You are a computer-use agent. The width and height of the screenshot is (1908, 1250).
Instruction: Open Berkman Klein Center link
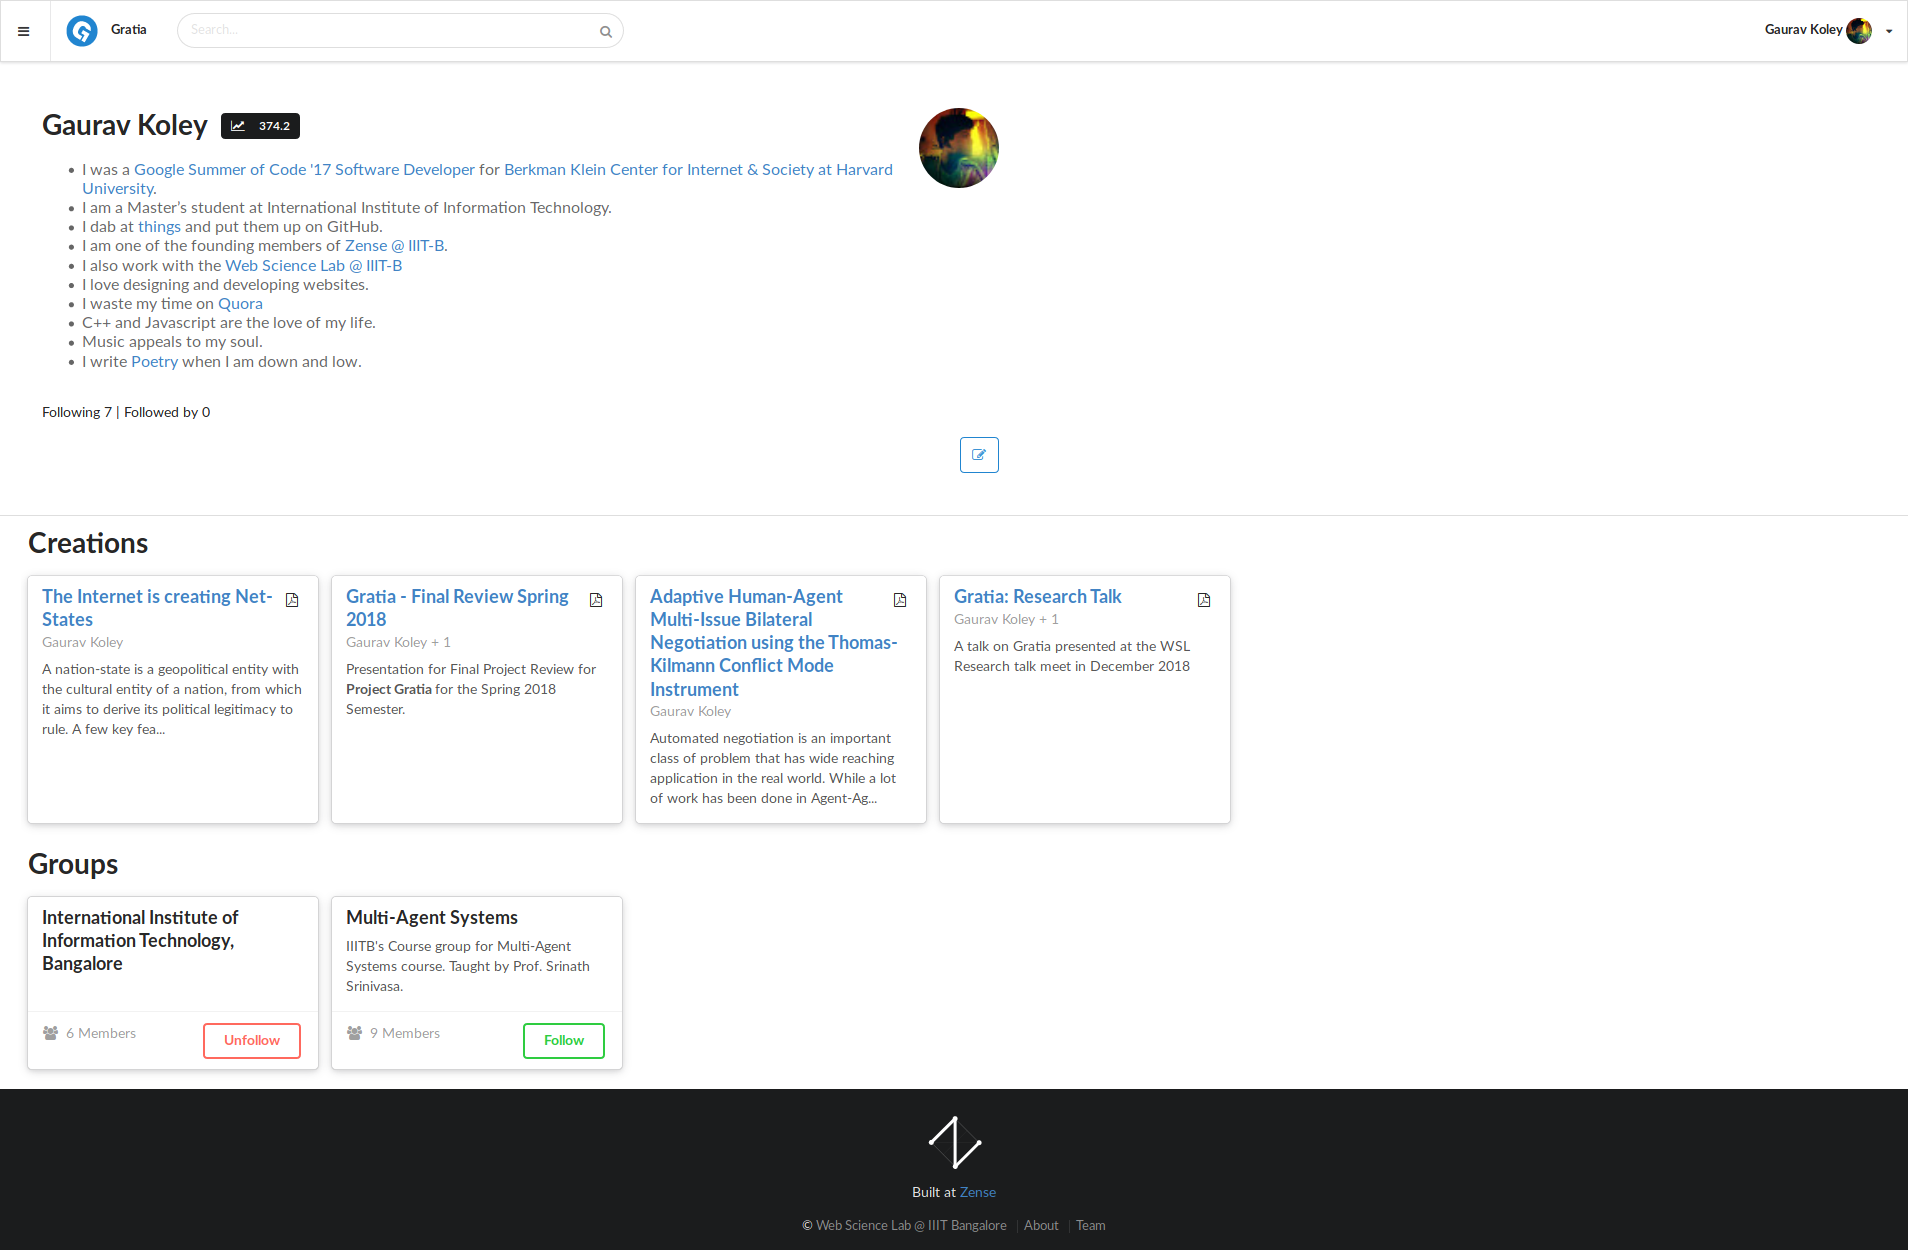pos(698,170)
